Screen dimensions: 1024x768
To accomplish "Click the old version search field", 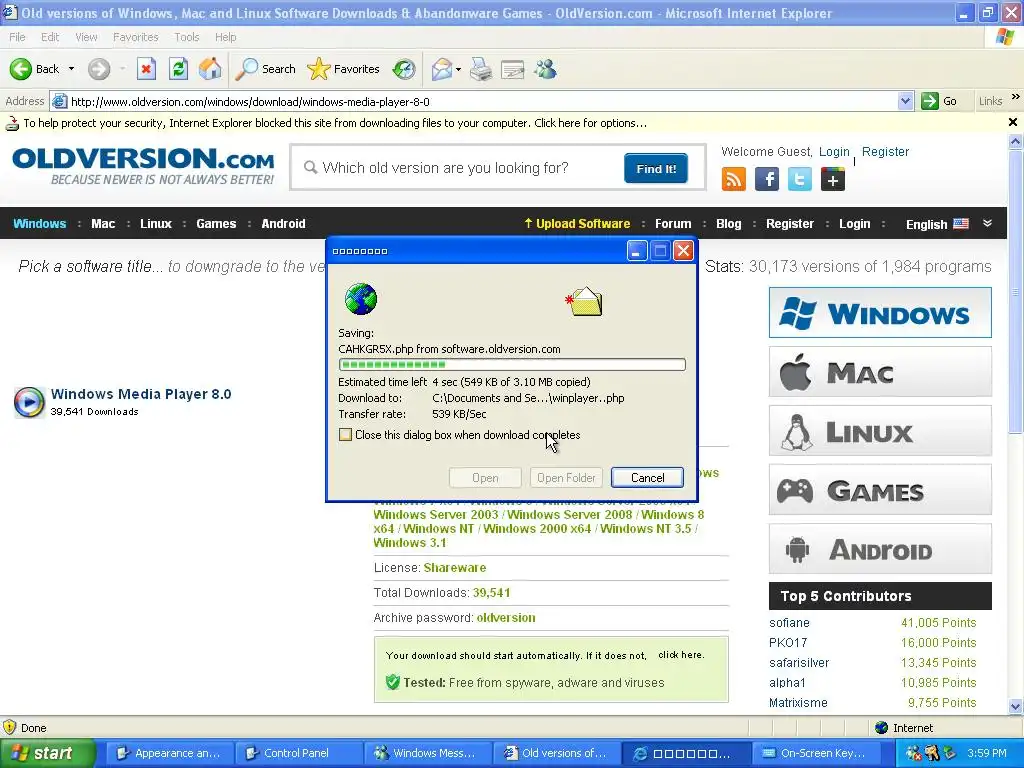I will tap(457, 168).
